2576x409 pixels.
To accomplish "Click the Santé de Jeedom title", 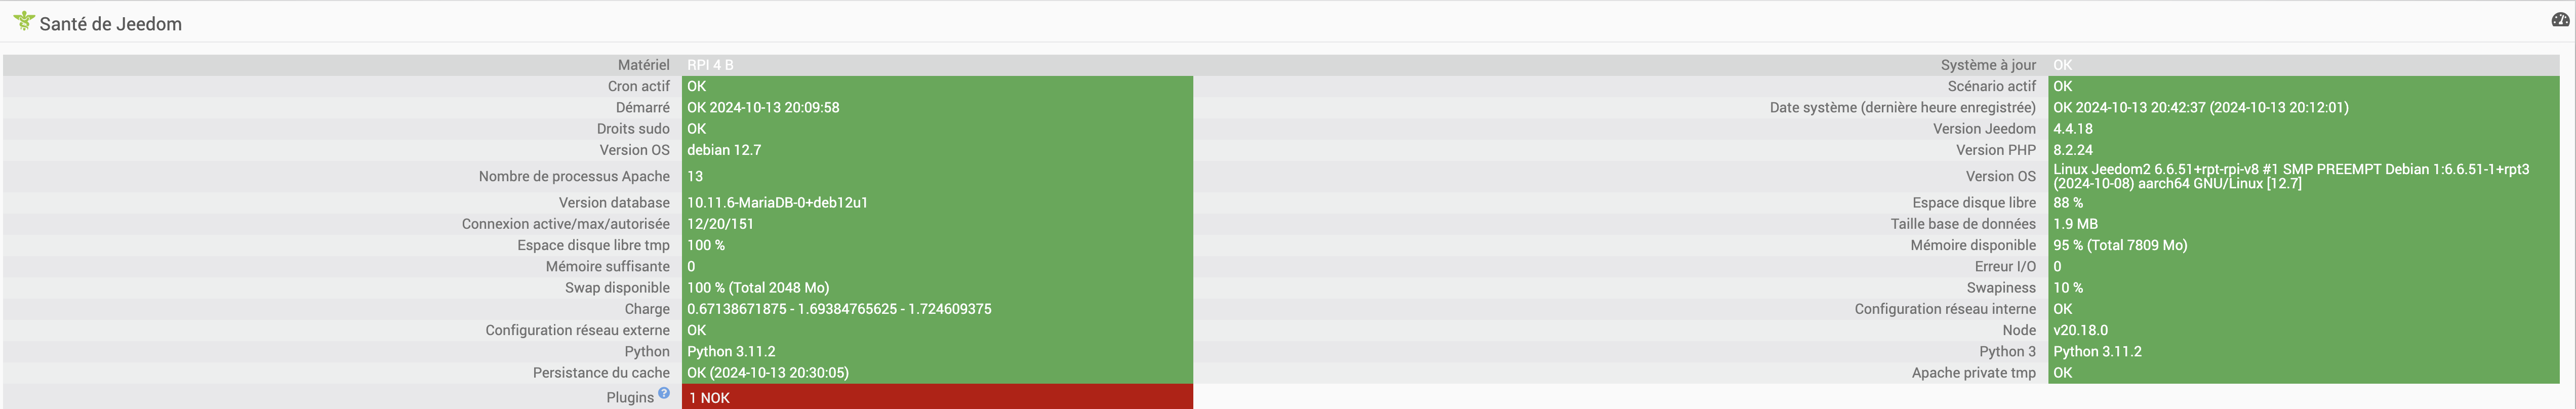I will [111, 24].
